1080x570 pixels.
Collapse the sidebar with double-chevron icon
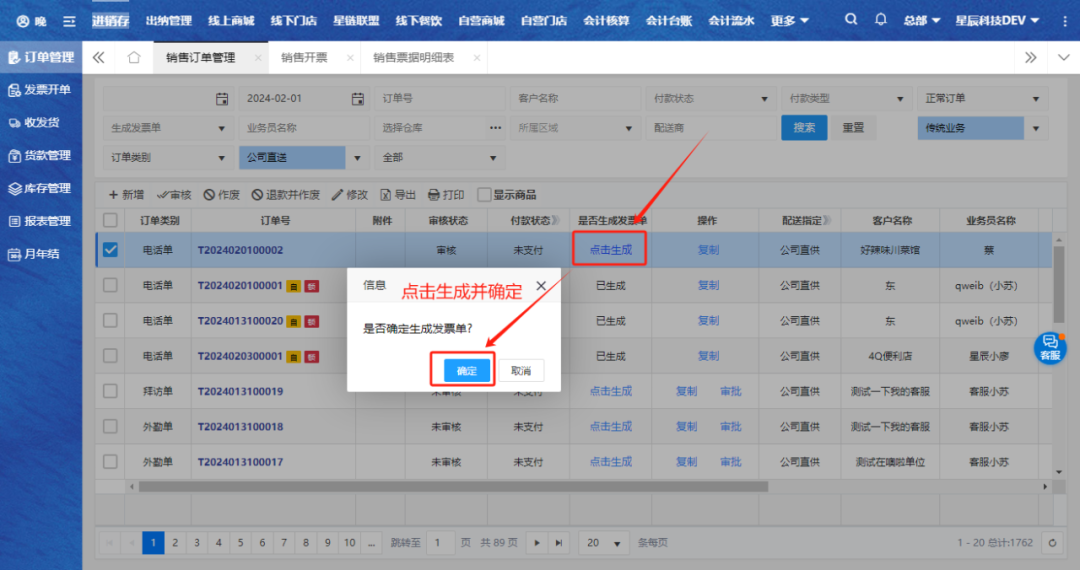(x=98, y=58)
